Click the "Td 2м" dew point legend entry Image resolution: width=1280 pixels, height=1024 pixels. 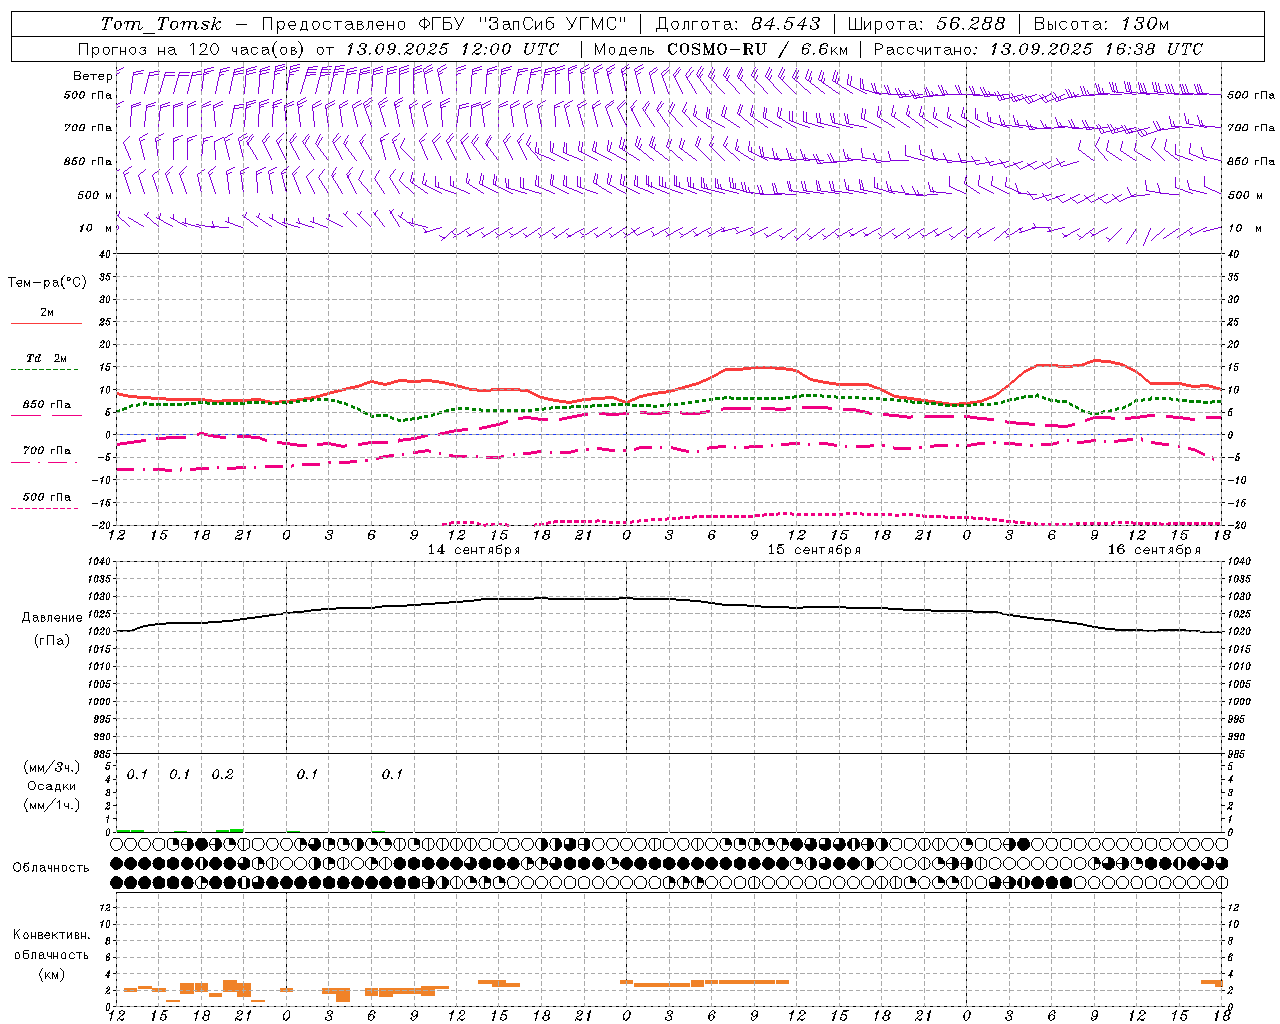point(47,358)
